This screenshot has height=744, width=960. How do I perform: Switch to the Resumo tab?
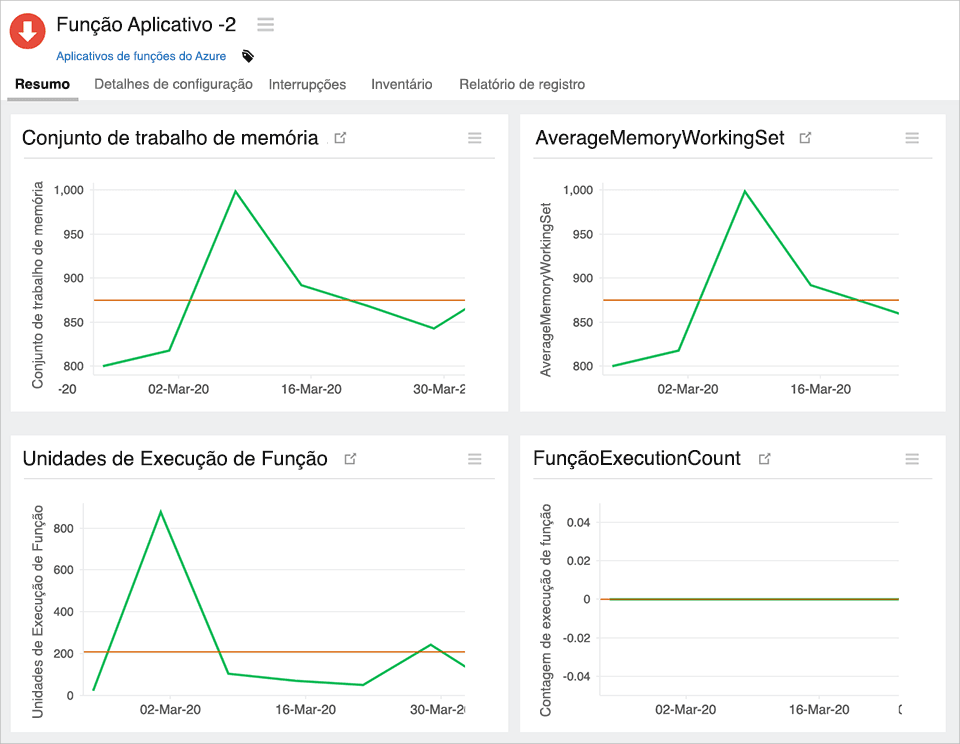pos(42,85)
